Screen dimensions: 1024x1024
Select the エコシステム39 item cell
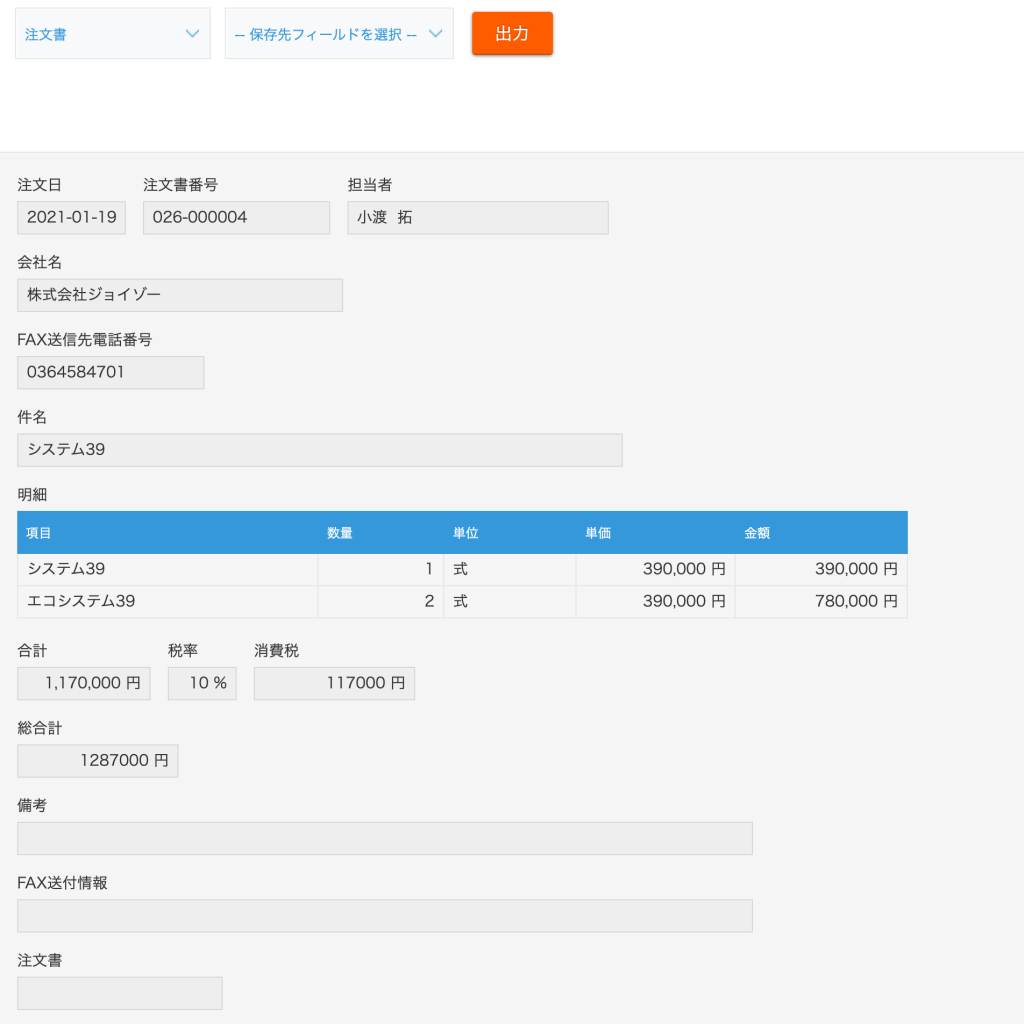[x=168, y=601]
